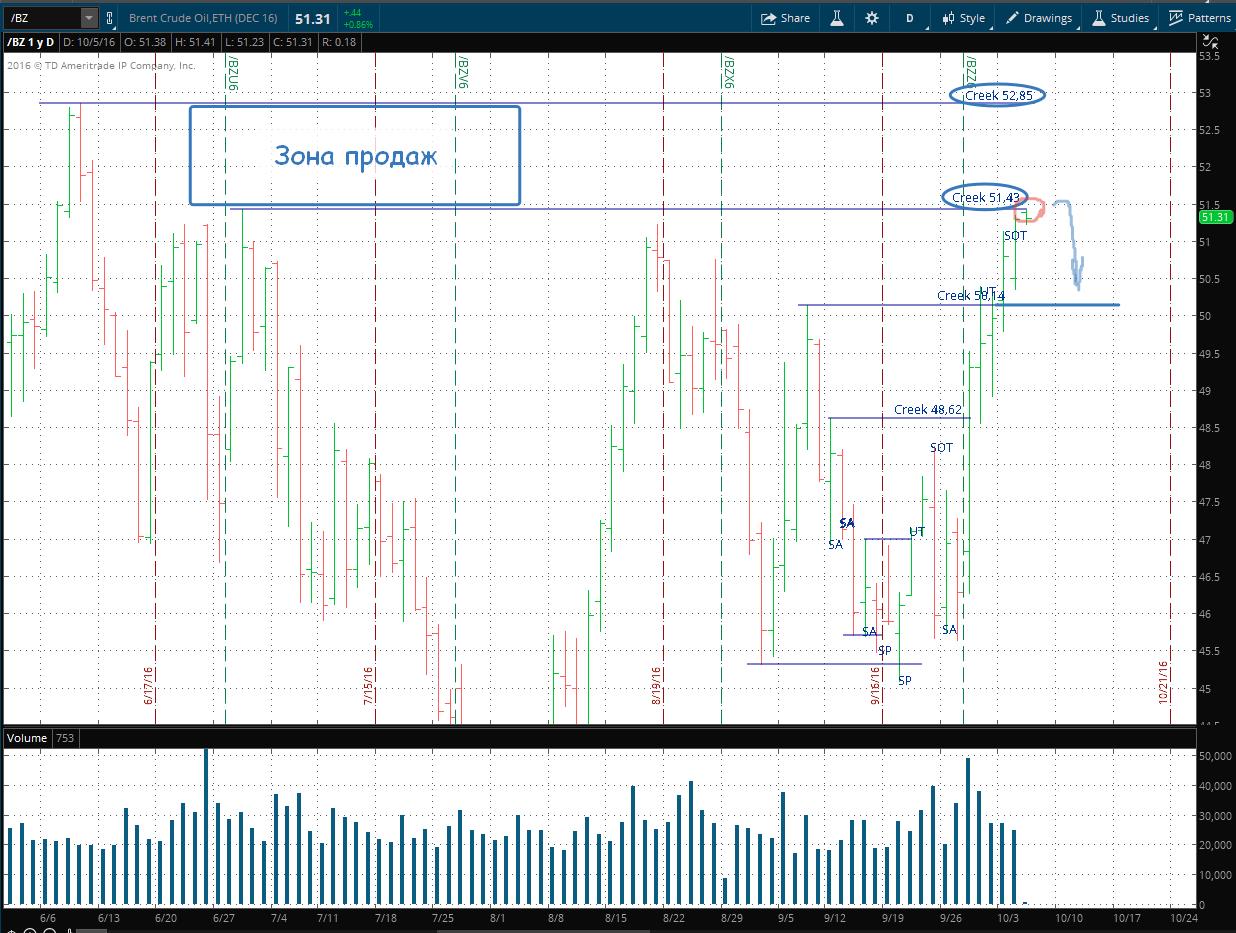This screenshot has width=1236, height=933.
Task: Click the +0.86% change value
Action: (x=357, y=23)
